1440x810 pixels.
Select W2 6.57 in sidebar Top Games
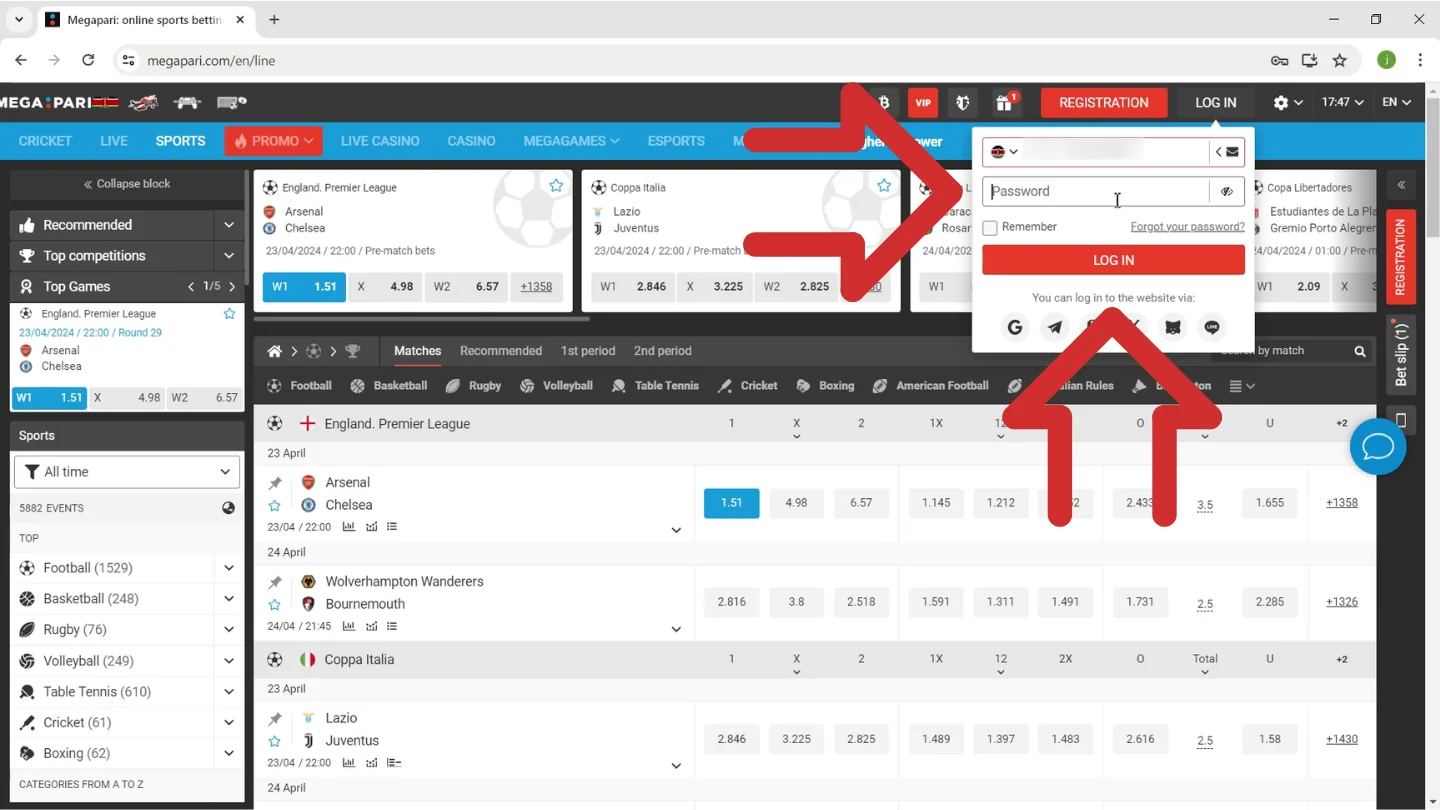[205, 397]
